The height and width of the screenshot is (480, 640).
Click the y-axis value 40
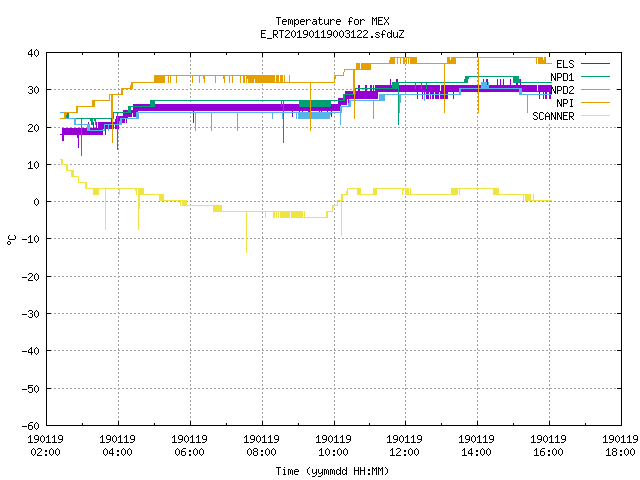click(33, 53)
